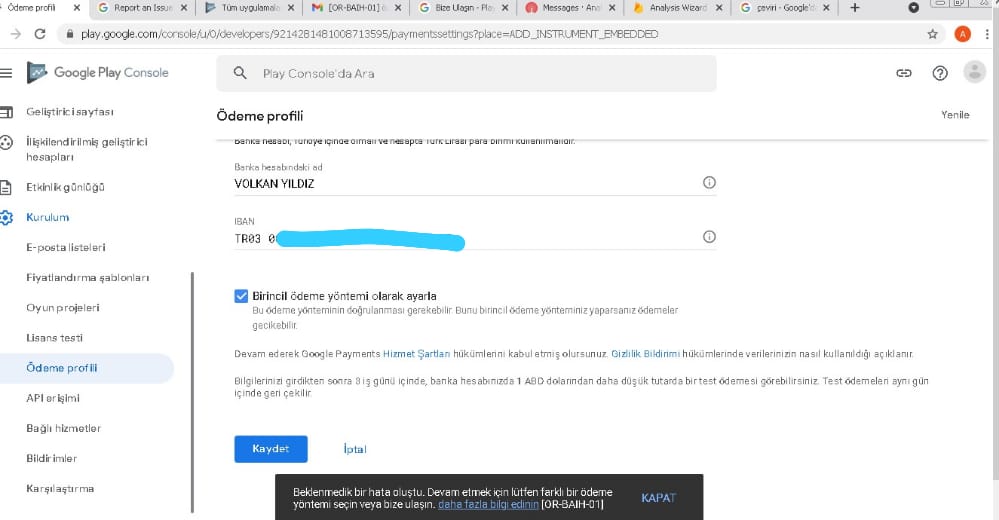The image size is (999, 520).
Task: Uncheck Birincil ödeme yöntemi olarak ayarla
Action: (x=241, y=296)
